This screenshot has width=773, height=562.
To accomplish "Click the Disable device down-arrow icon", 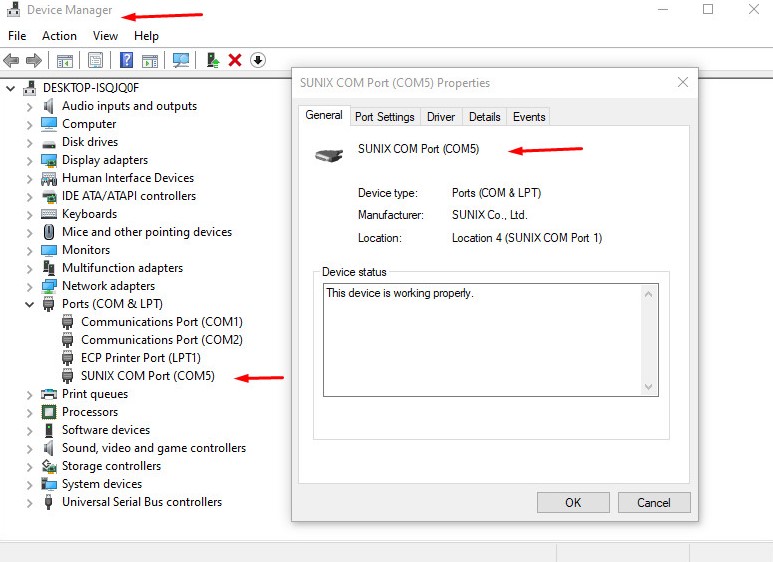I will (258, 60).
